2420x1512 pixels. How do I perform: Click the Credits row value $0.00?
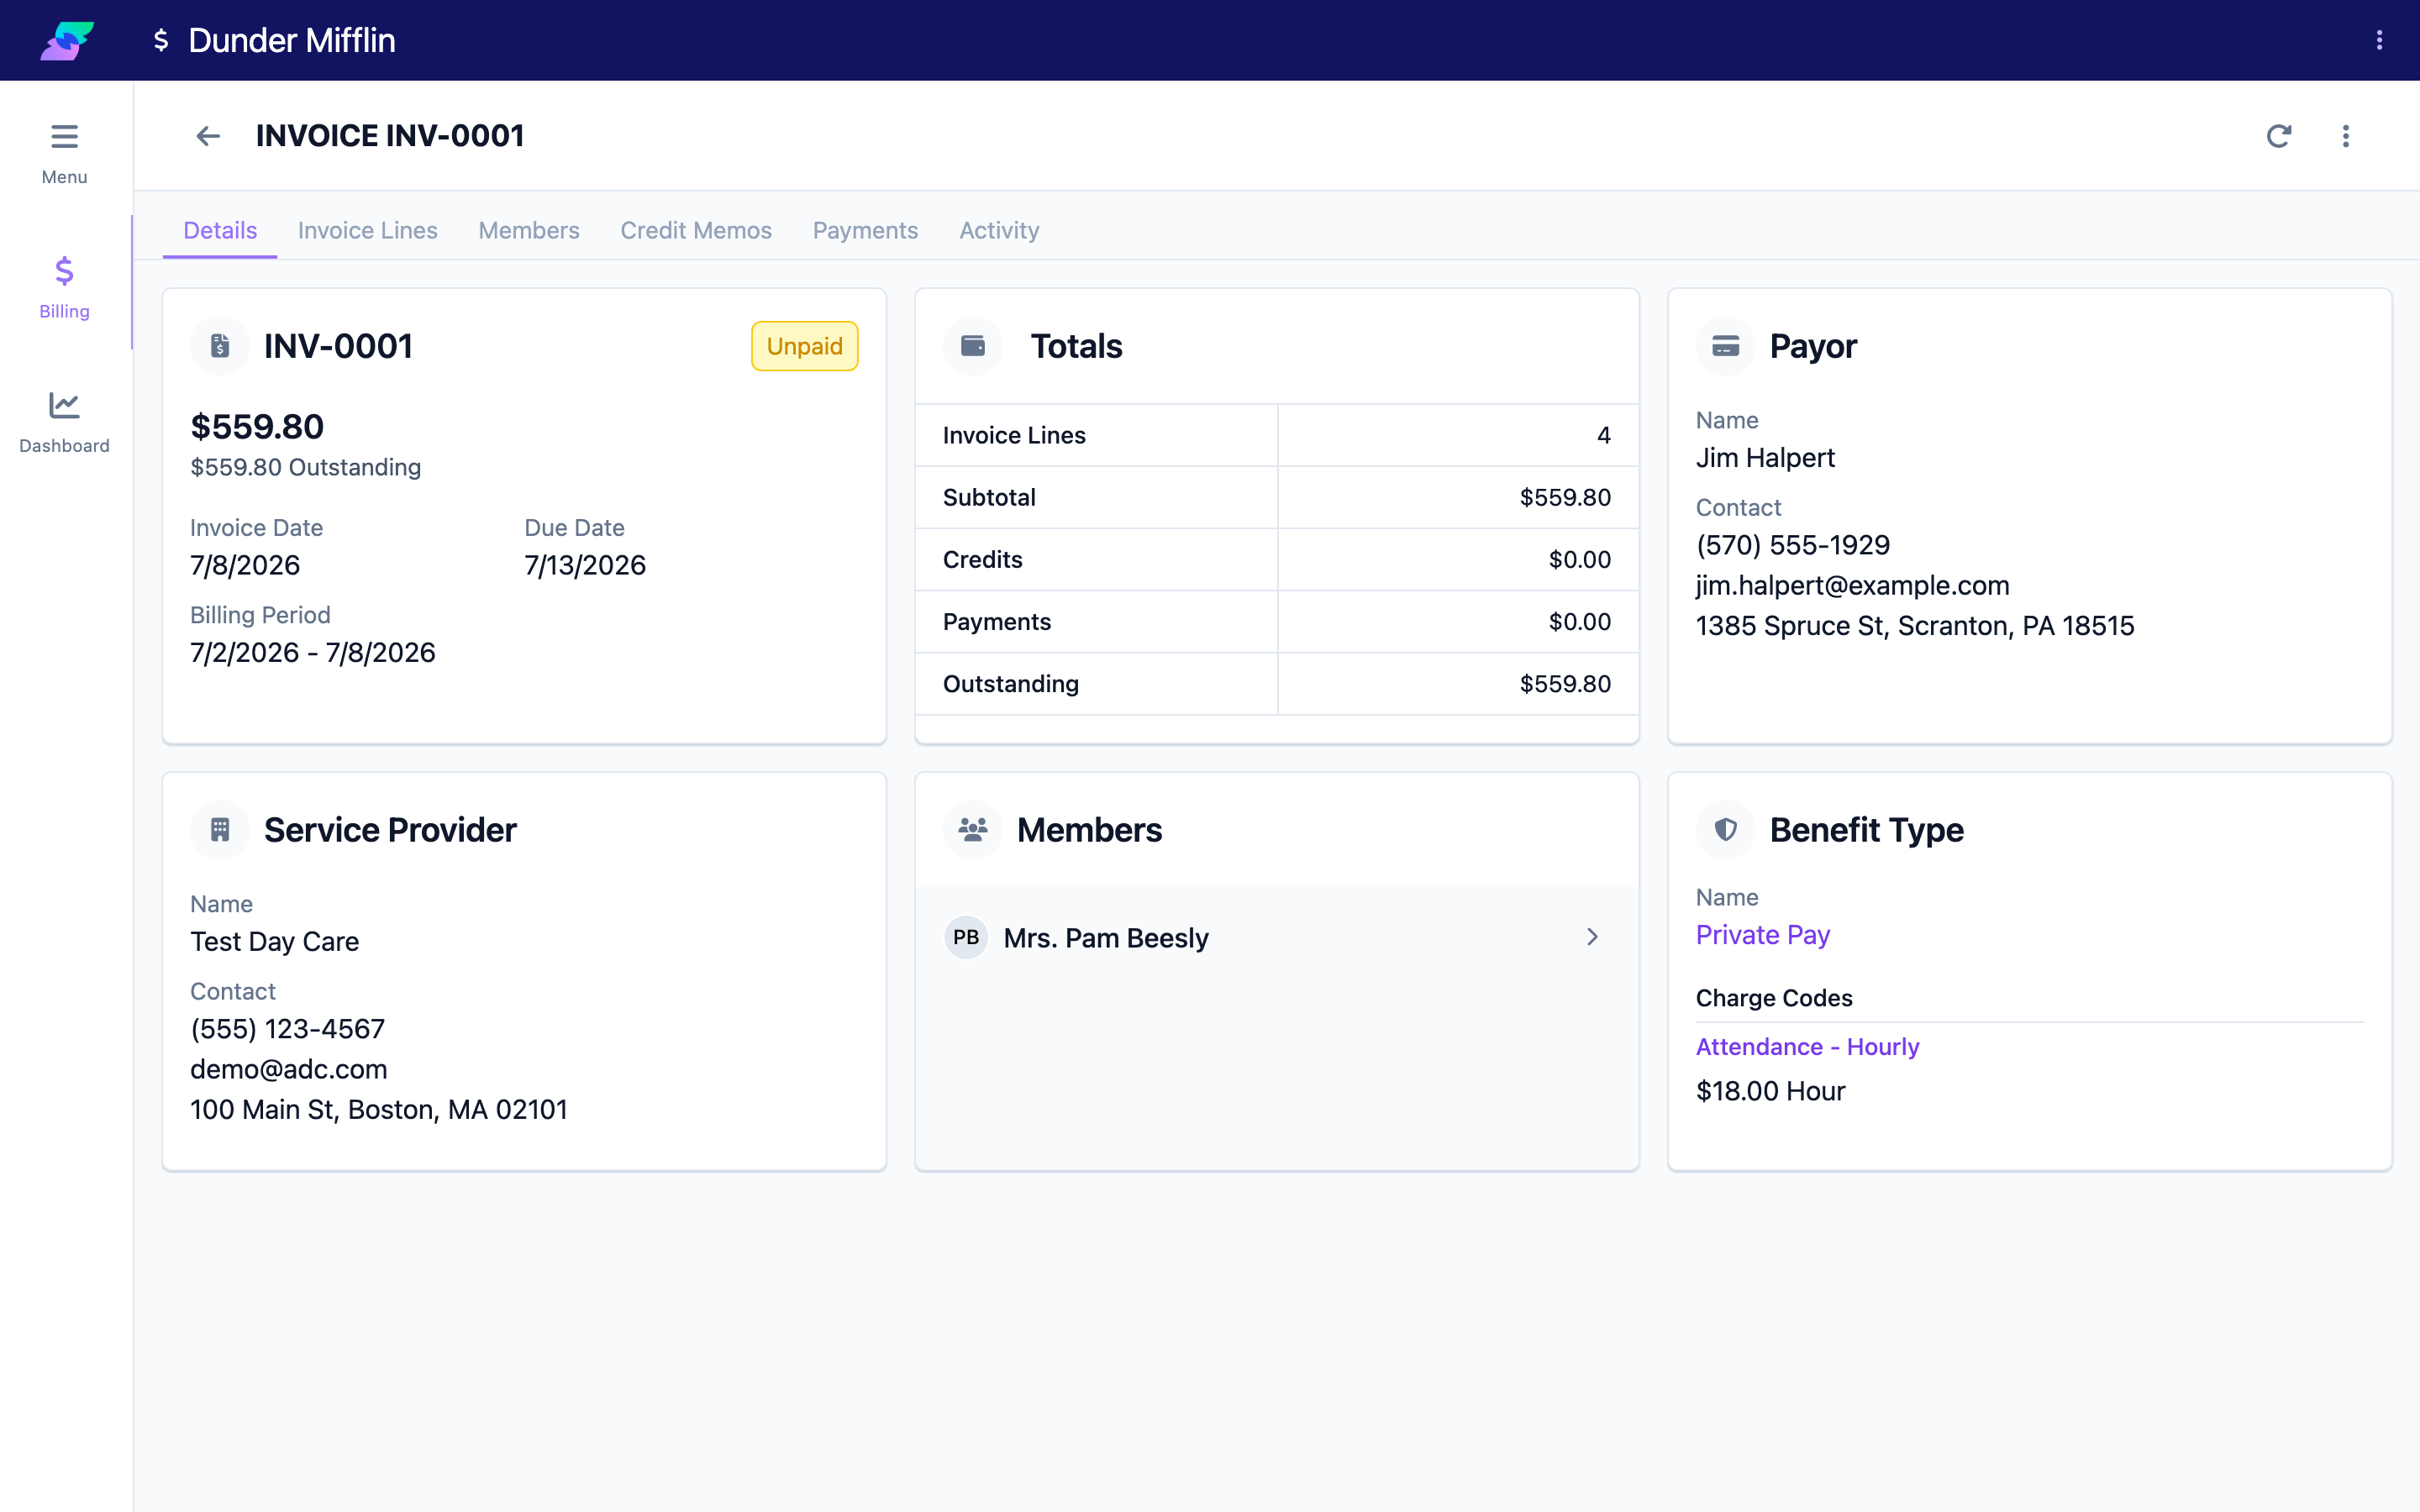pos(1580,559)
